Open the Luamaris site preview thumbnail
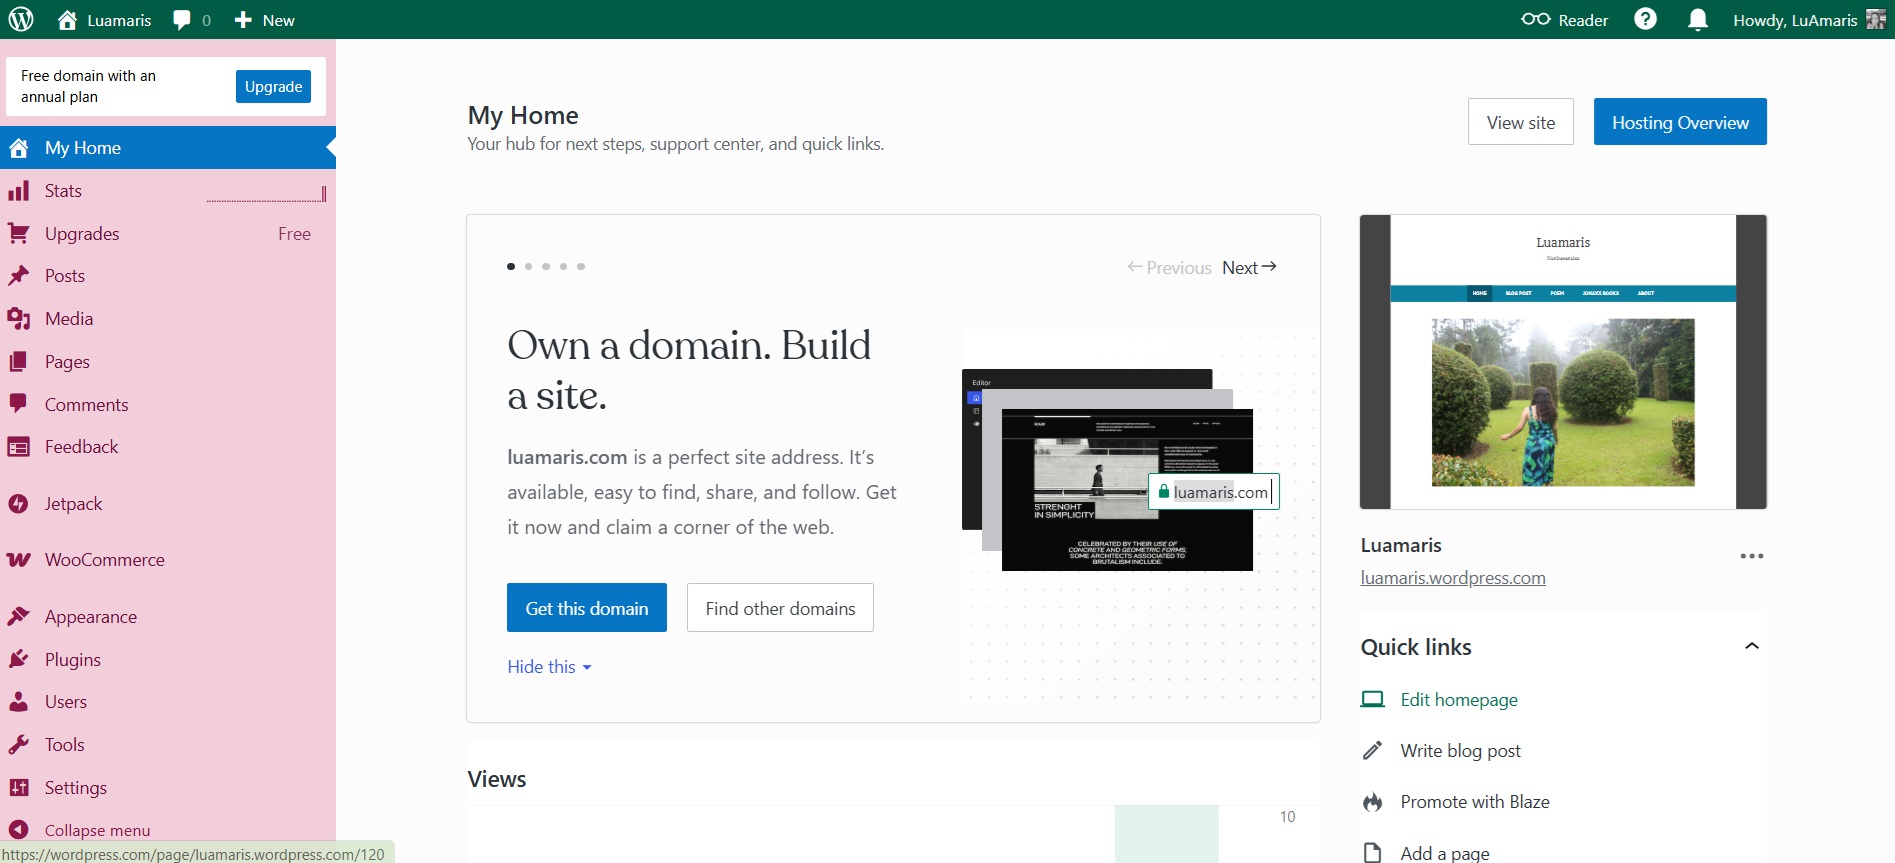The width and height of the screenshot is (1895, 863). click(x=1563, y=362)
